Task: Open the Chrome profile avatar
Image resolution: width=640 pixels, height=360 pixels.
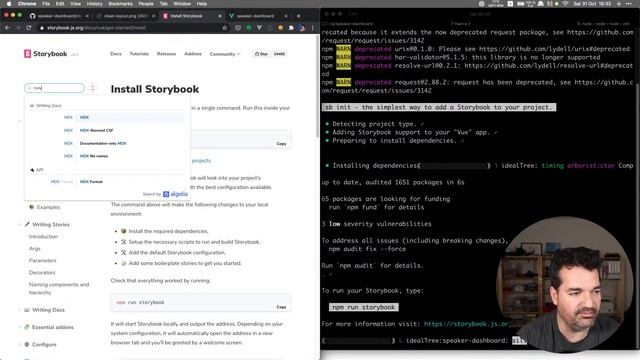Action: [302, 28]
